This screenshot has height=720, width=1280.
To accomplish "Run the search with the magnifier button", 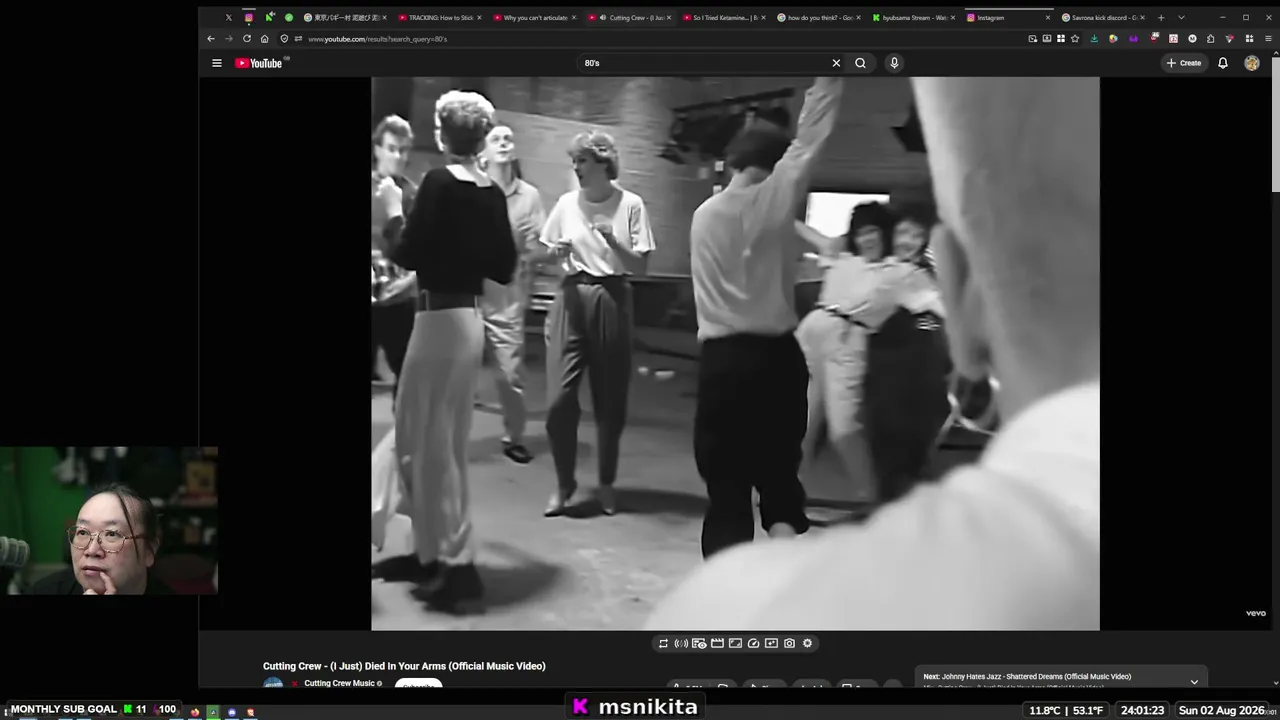I will coord(860,63).
